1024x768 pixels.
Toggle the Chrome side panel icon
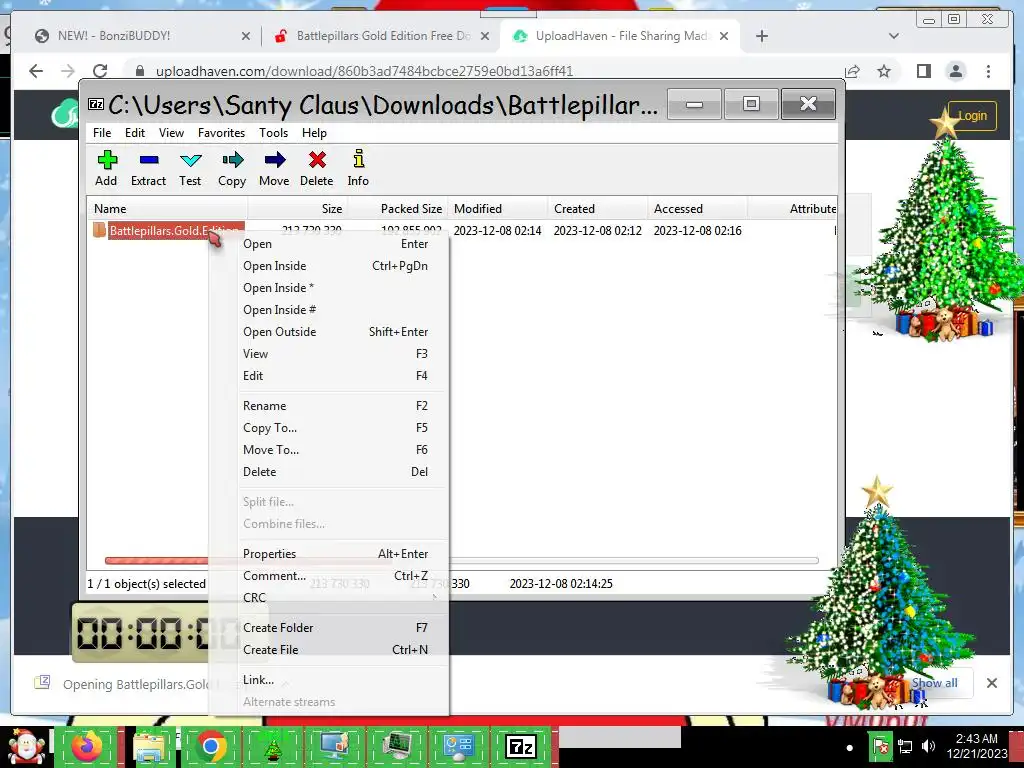coord(923,71)
